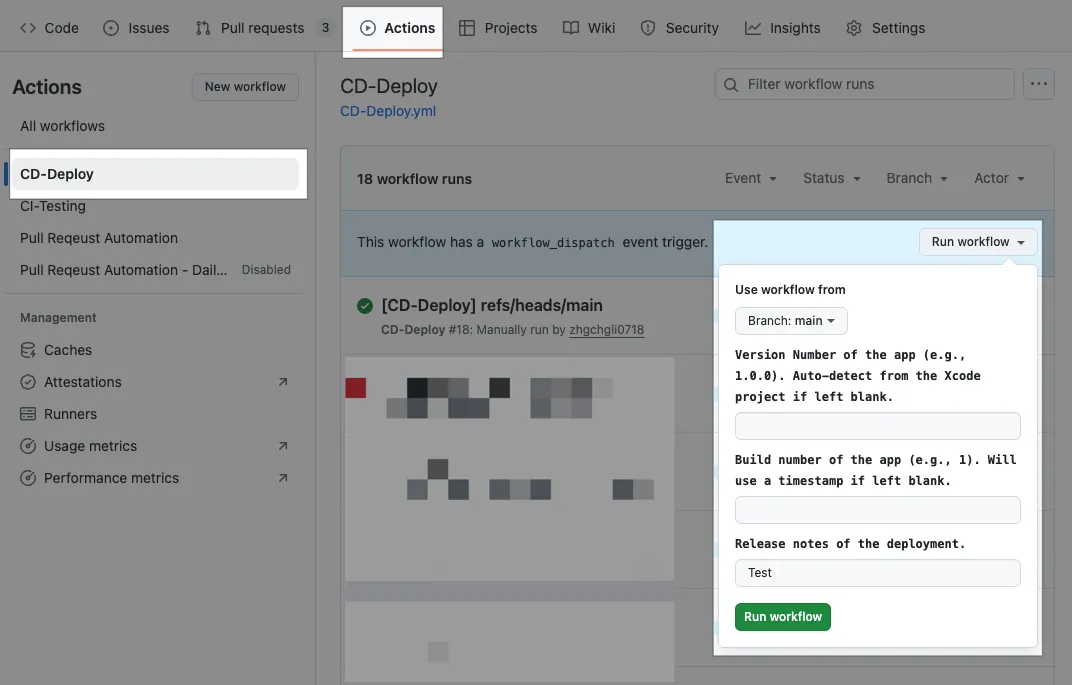Image resolution: width=1072 pixels, height=685 pixels.
Task: Open Caches from the database icon
Action: coord(28,350)
